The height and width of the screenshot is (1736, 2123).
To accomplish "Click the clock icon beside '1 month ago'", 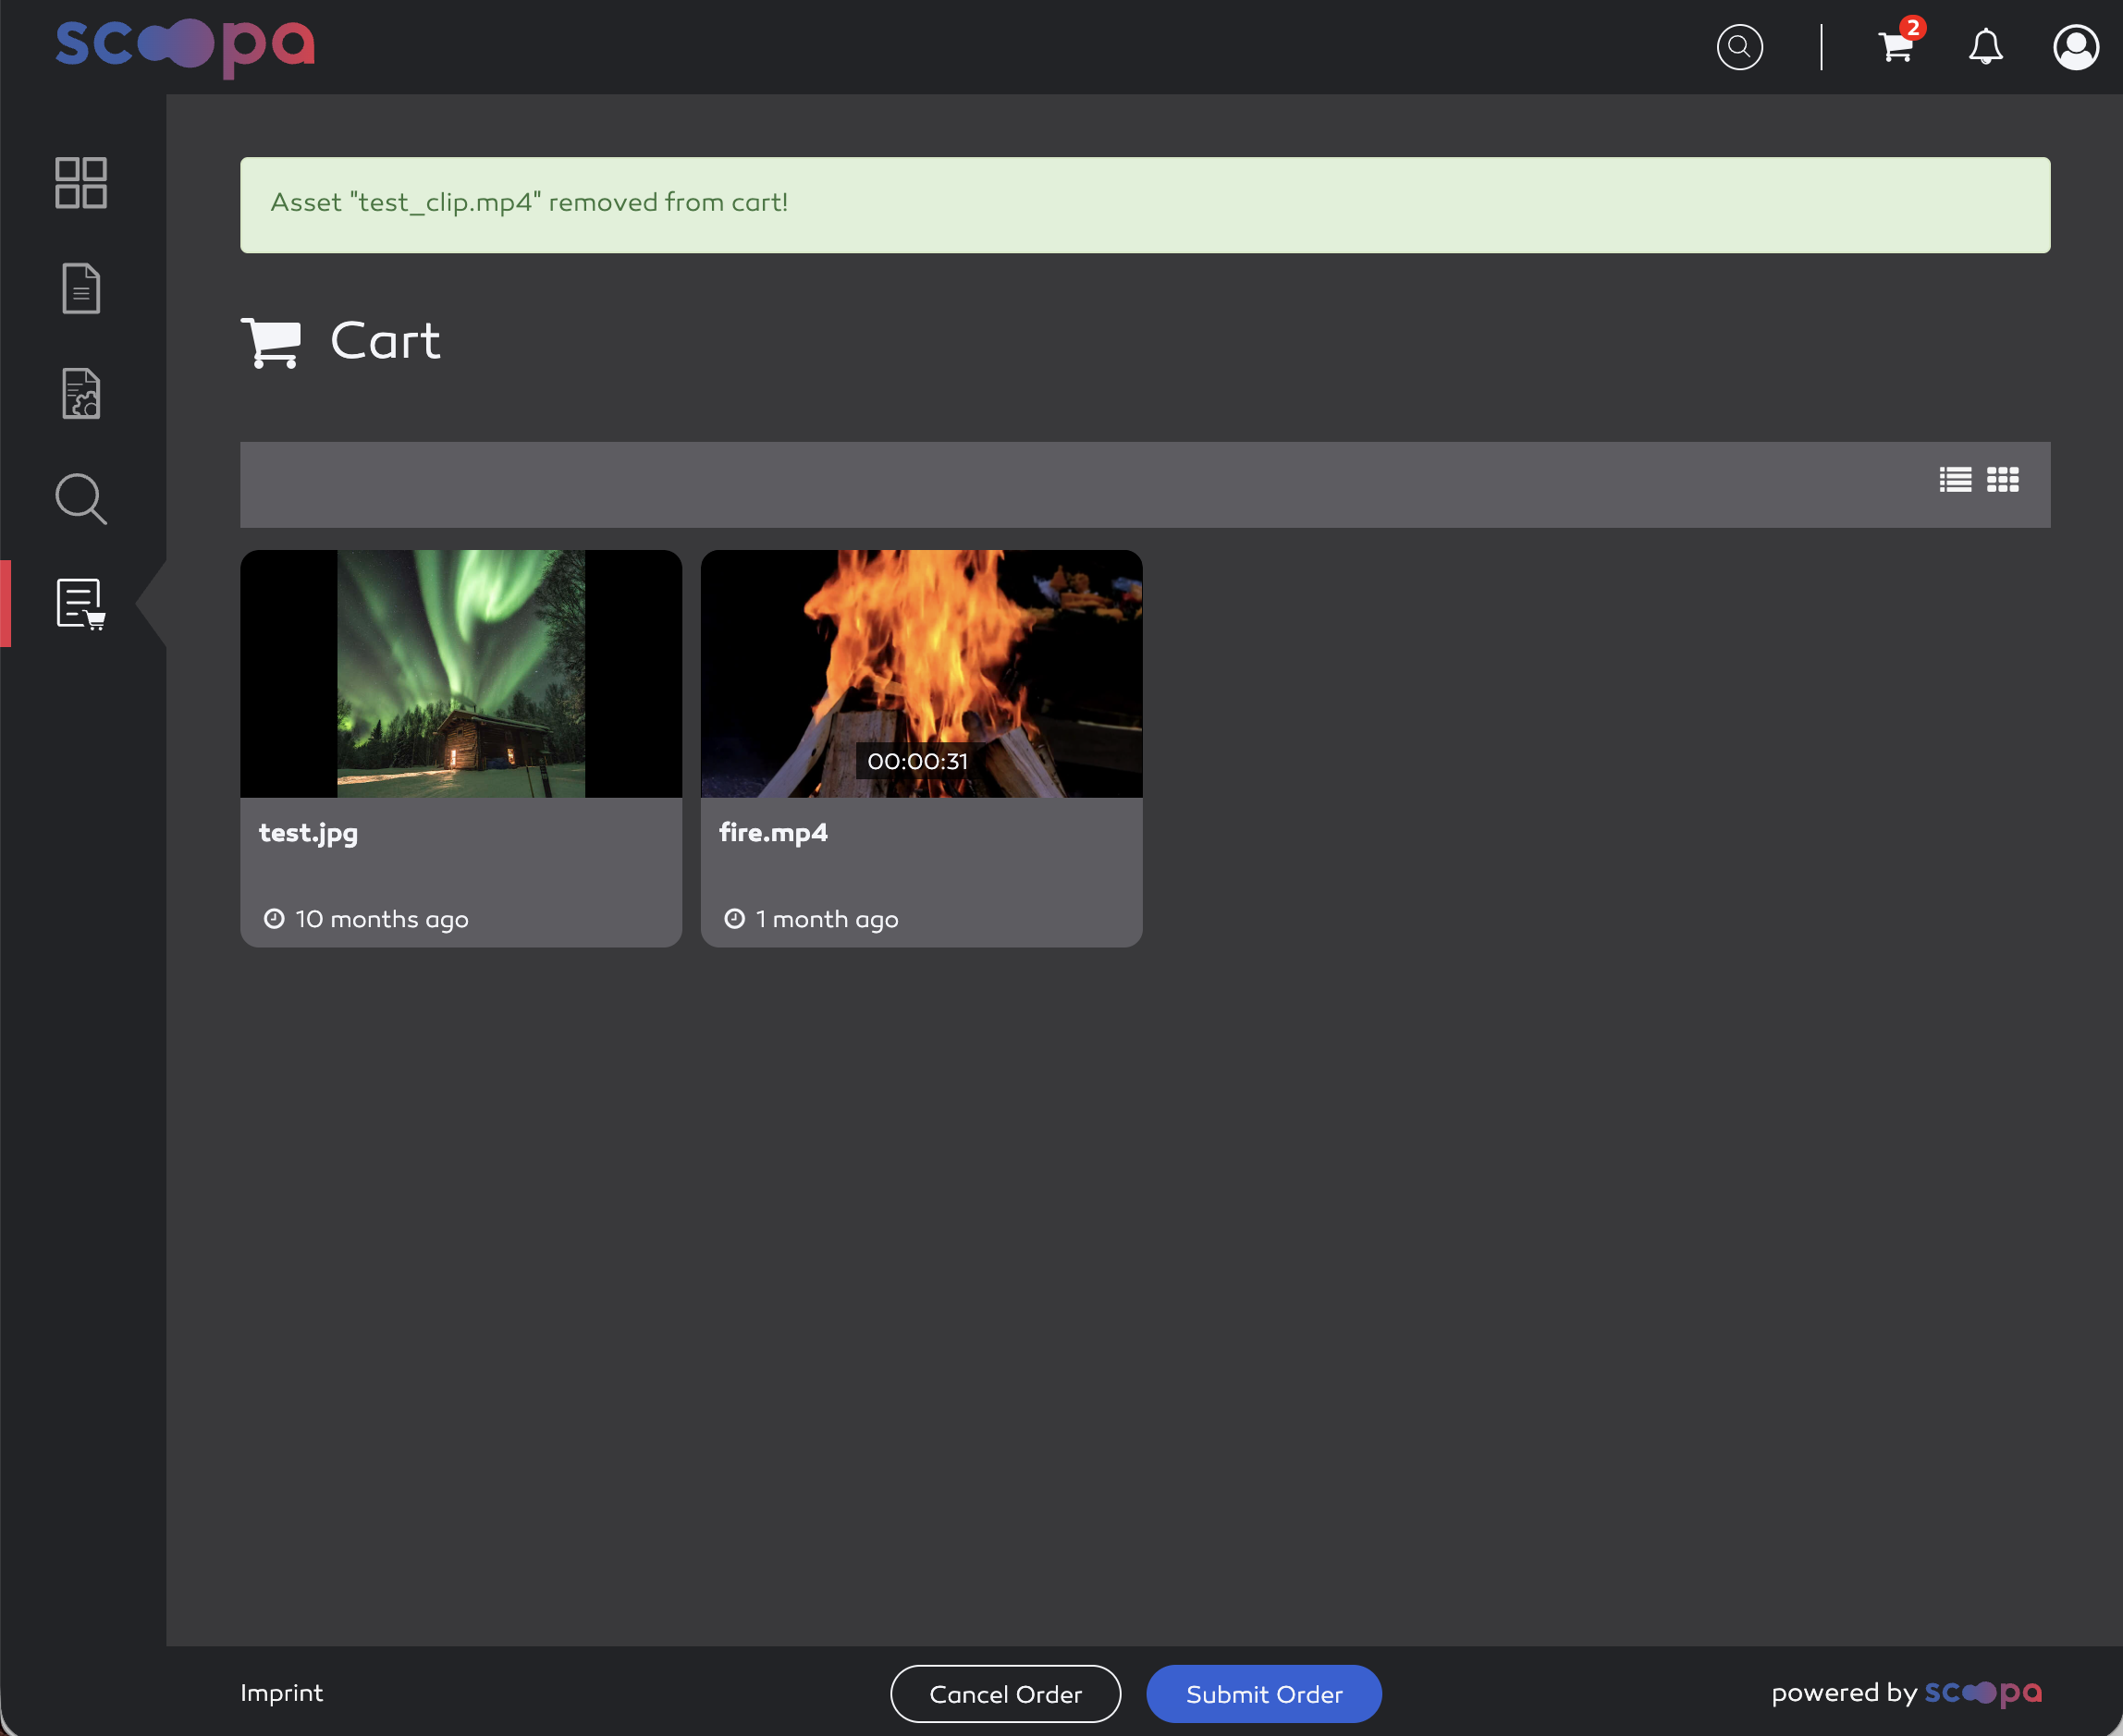I will (x=734, y=919).
